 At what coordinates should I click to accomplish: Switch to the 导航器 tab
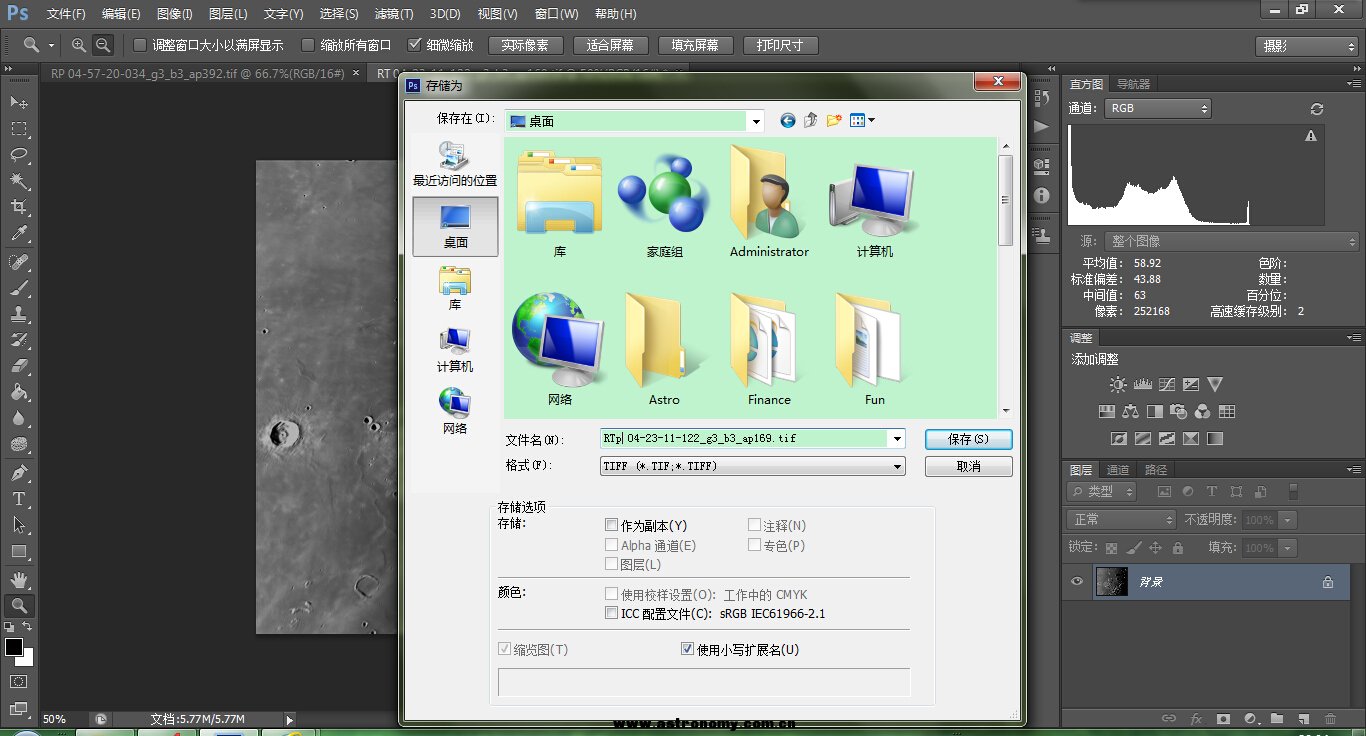(1134, 84)
